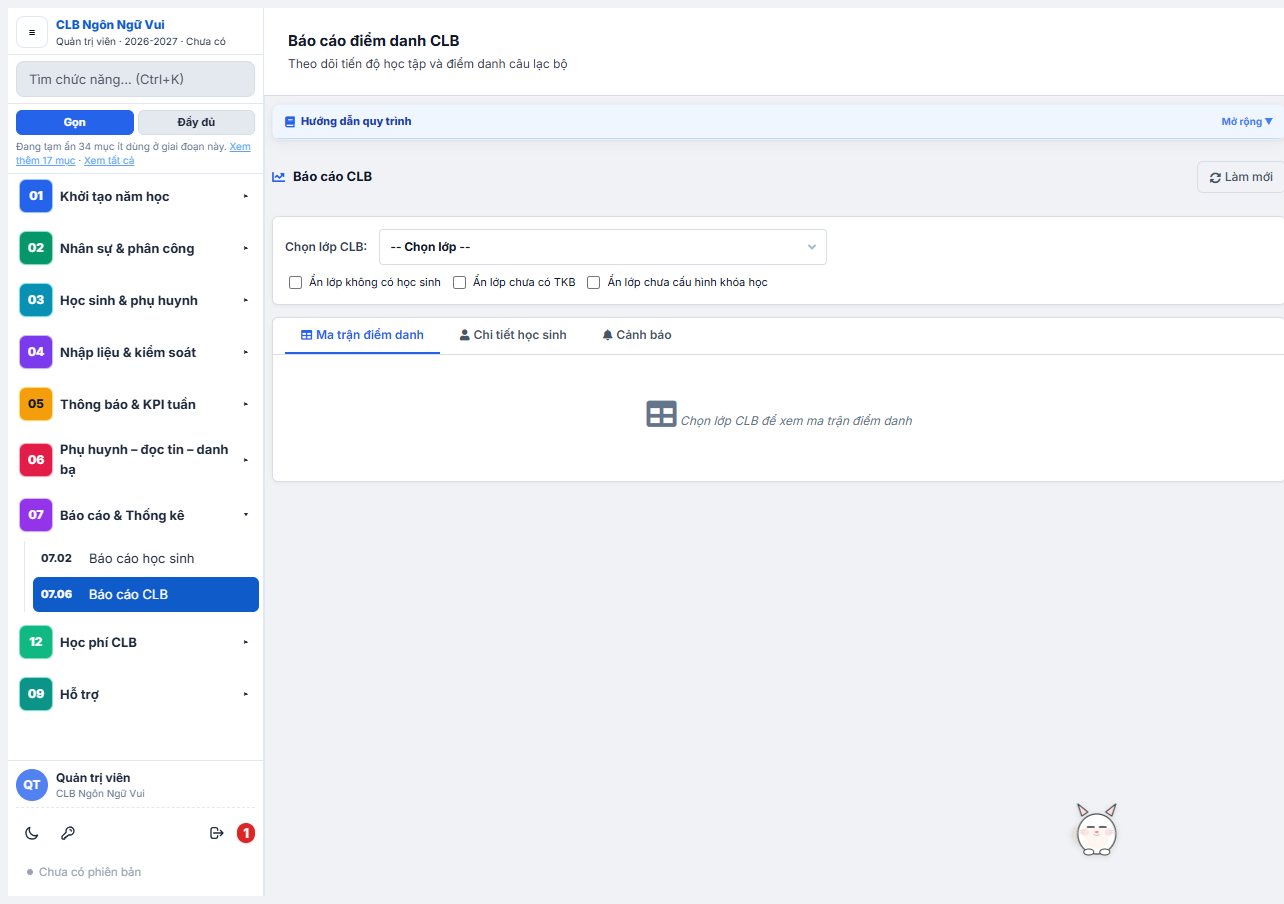The width and height of the screenshot is (1284, 904).
Task: Enable Ẩn lớp không có học sinh checkbox
Action: 295,283
